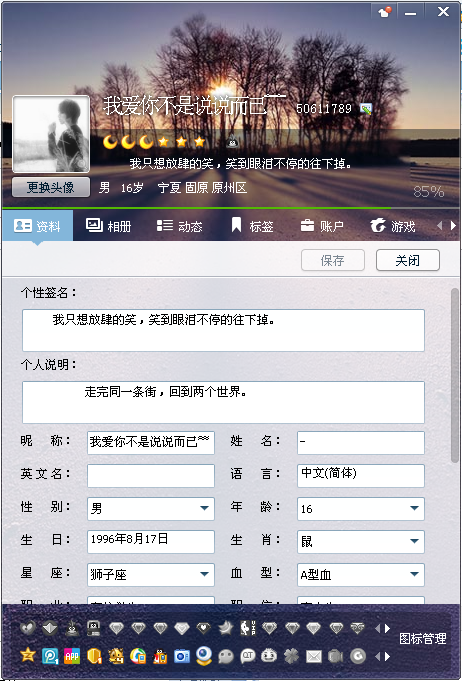Image resolution: width=462 pixels, height=681 pixels.
Task: Click the QT speech bubble icon
Action: pos(248,656)
